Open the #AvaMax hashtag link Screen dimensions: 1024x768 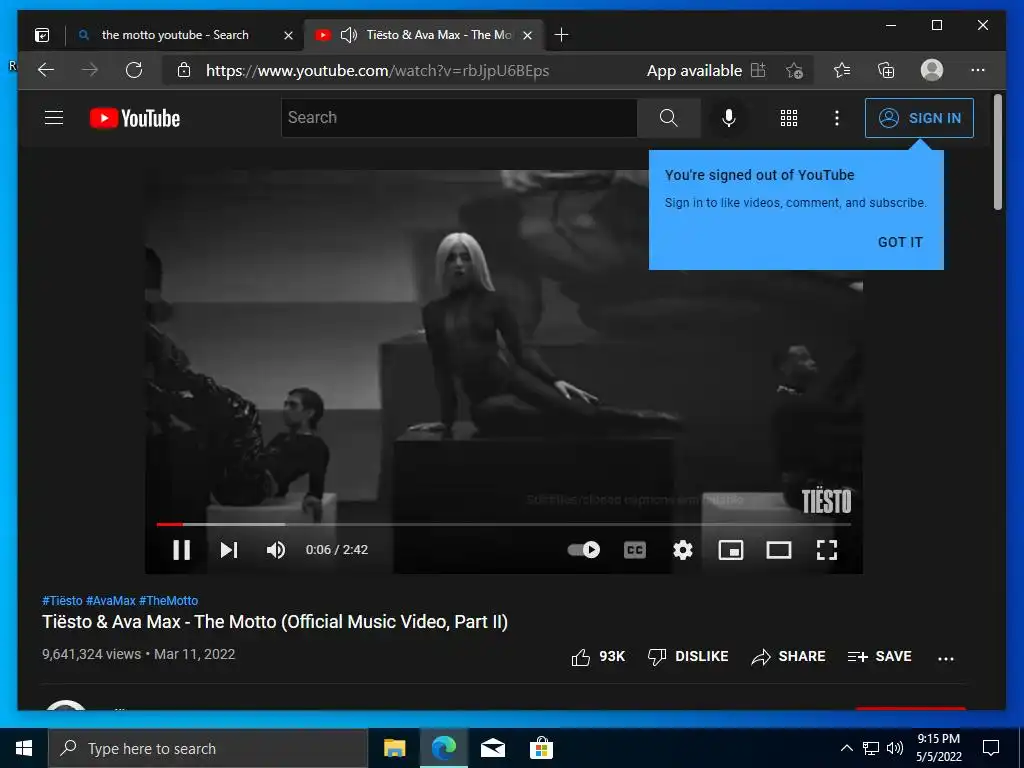110,601
